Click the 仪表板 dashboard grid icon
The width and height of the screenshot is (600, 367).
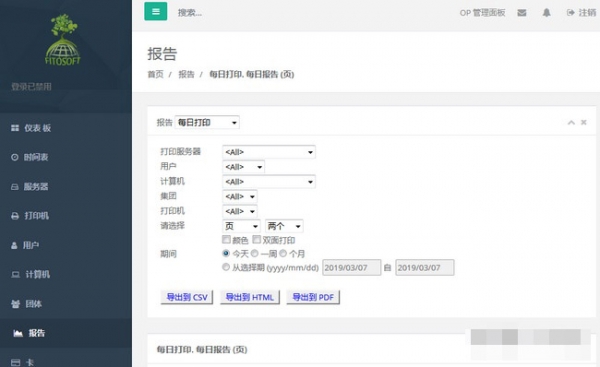[15, 128]
